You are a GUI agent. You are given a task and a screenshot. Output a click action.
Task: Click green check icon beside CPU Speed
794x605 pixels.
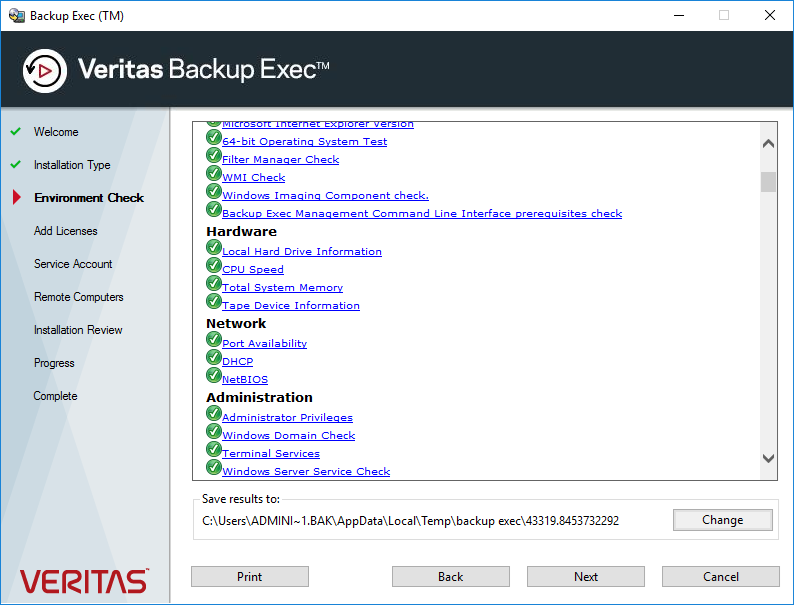214,265
